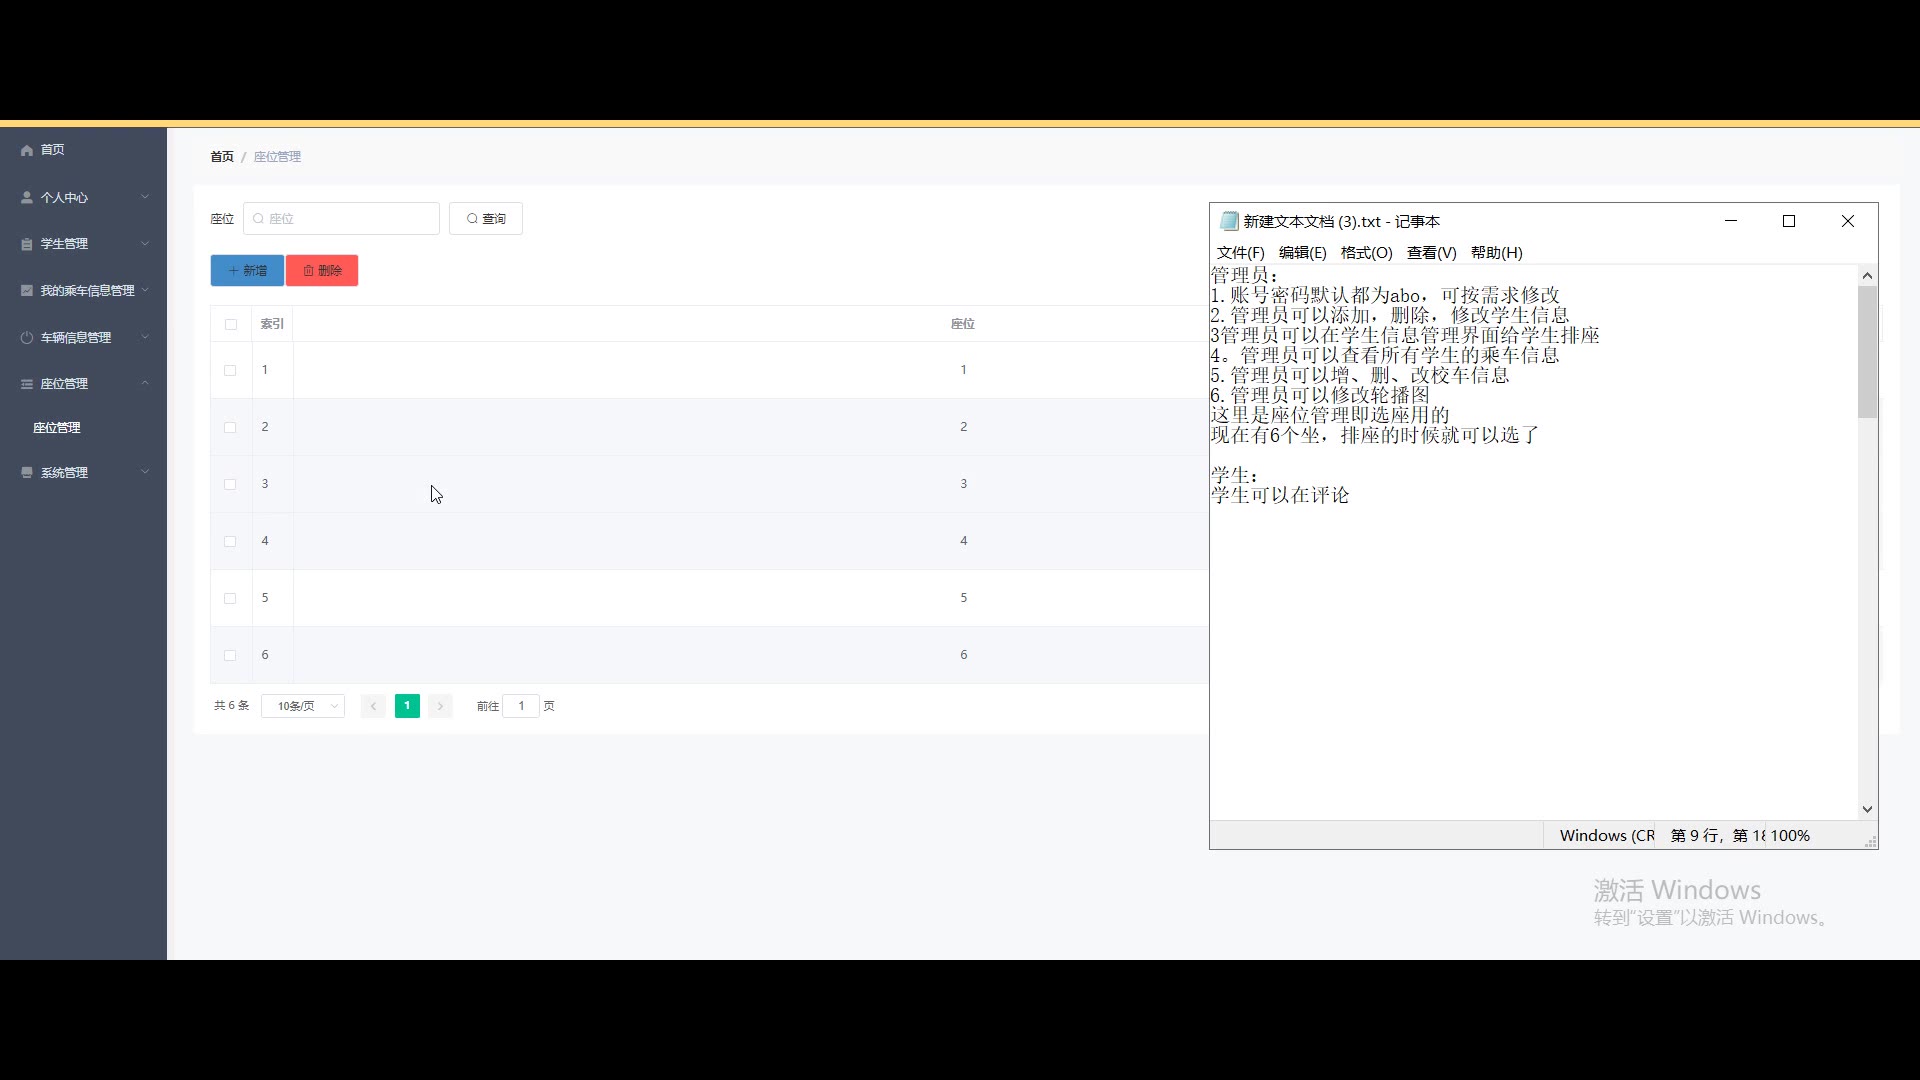Collapse the 座位管理 menu chevron
Screen dimensions: 1920x1080
point(145,384)
